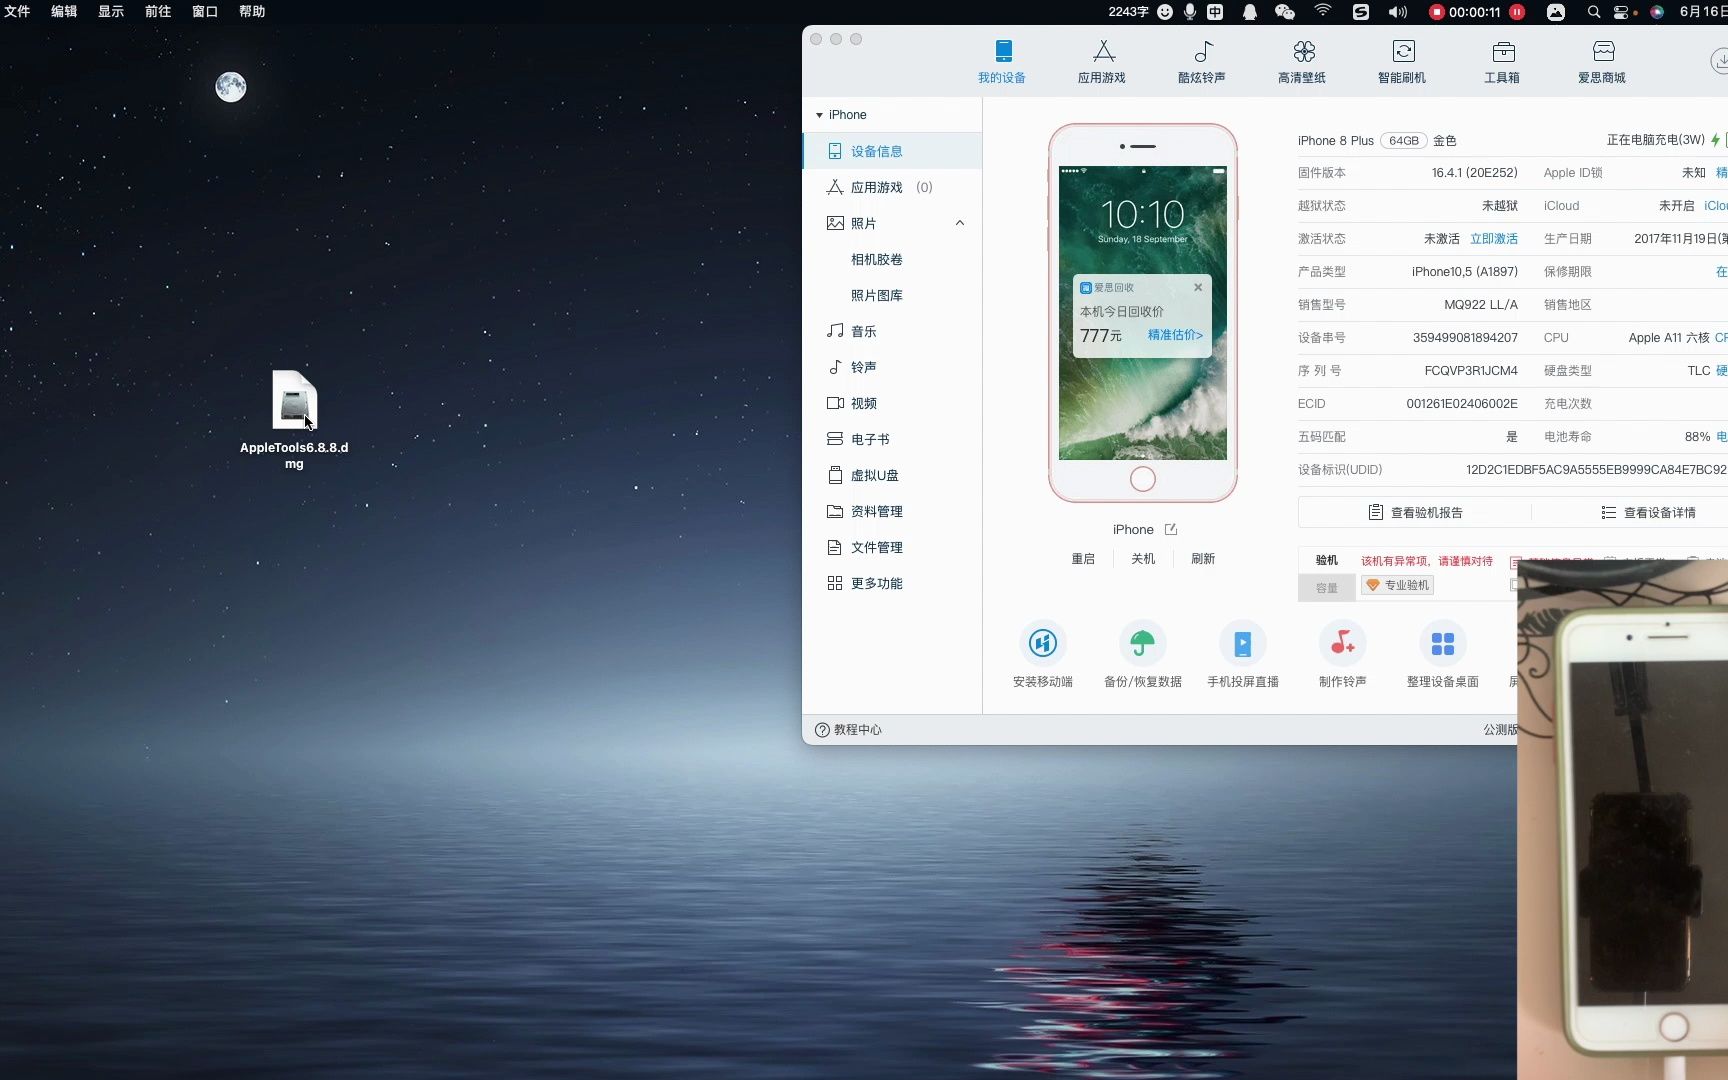Select 文件管理 in the sidebar
Viewport: 1728px width, 1080px height.
click(x=892, y=547)
